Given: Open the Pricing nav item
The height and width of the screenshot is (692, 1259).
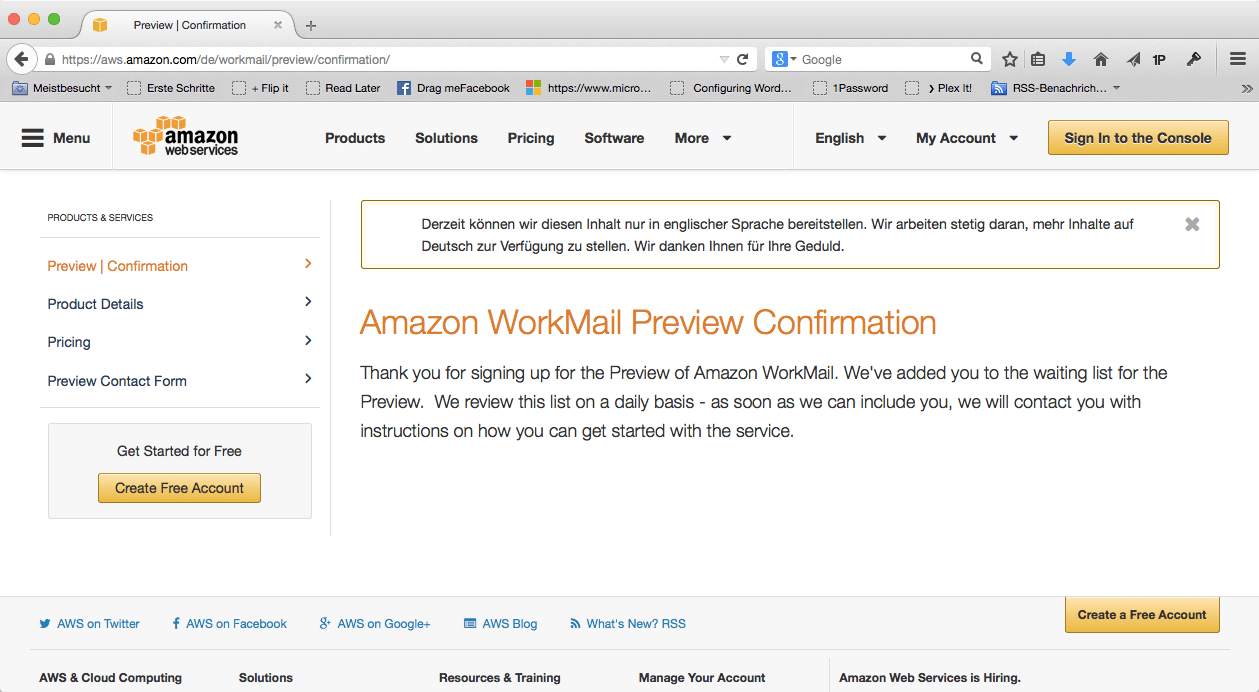Looking at the screenshot, I should [531, 138].
